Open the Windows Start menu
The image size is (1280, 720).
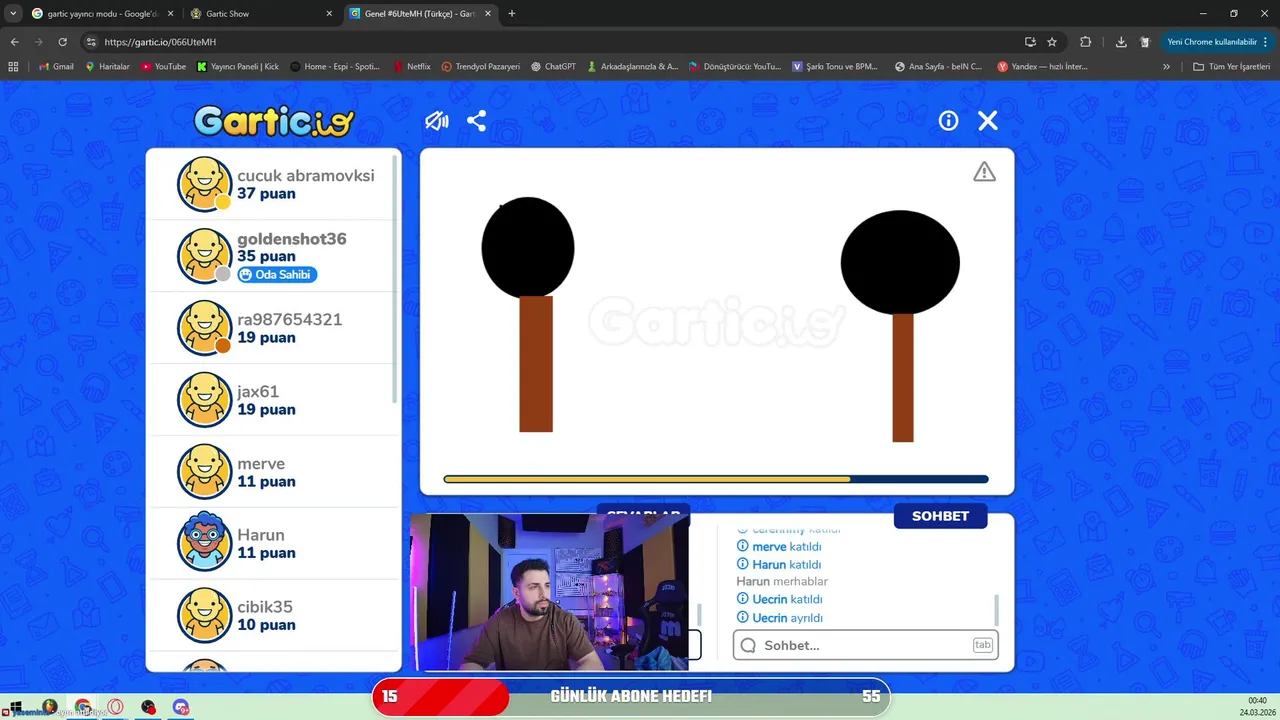point(16,707)
